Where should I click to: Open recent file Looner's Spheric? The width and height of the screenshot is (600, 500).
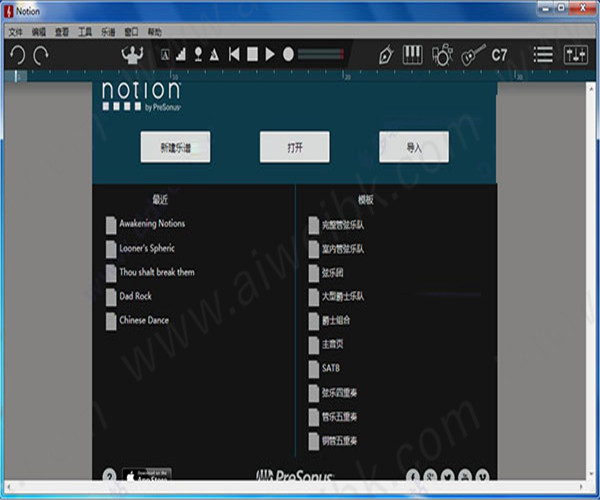[140, 249]
